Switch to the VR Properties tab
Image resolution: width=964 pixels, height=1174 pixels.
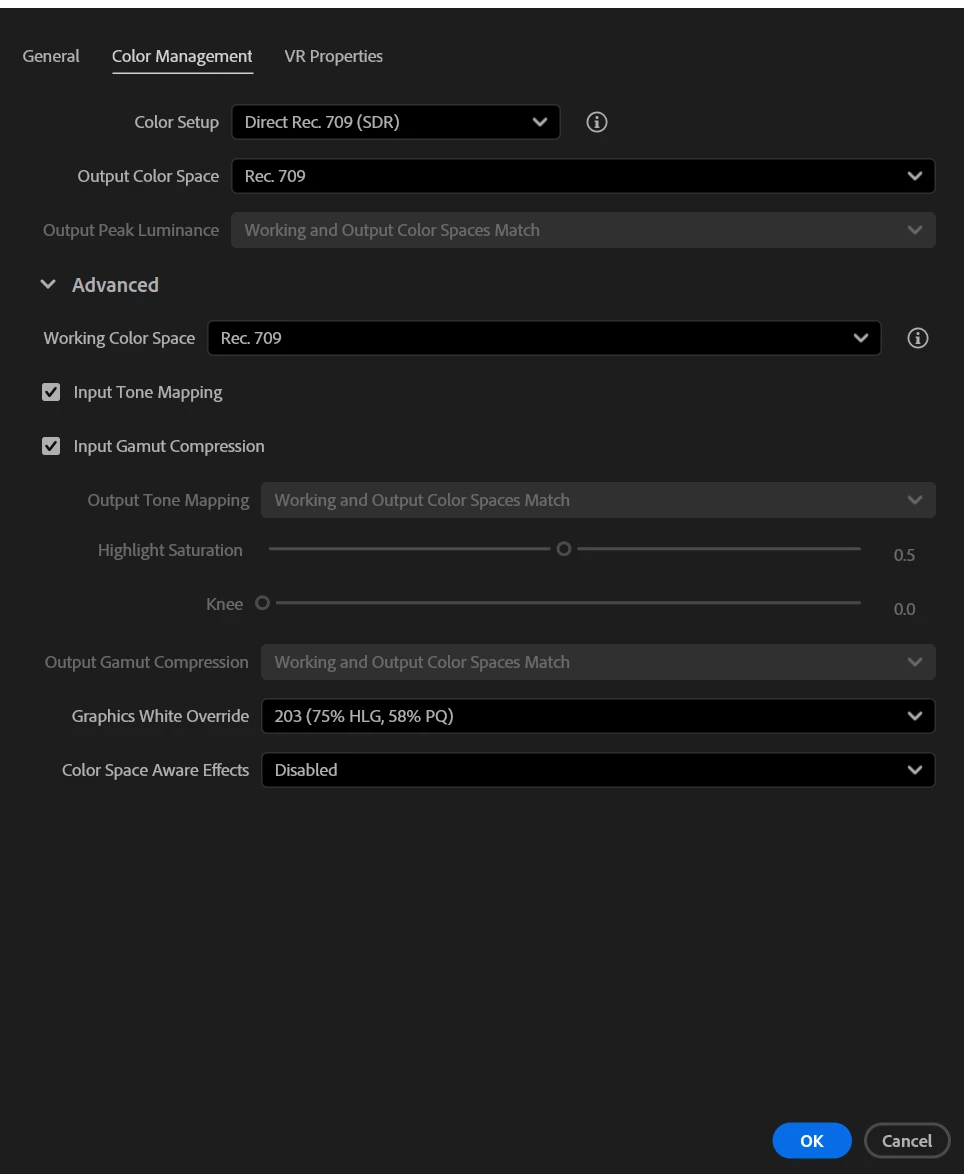(334, 56)
